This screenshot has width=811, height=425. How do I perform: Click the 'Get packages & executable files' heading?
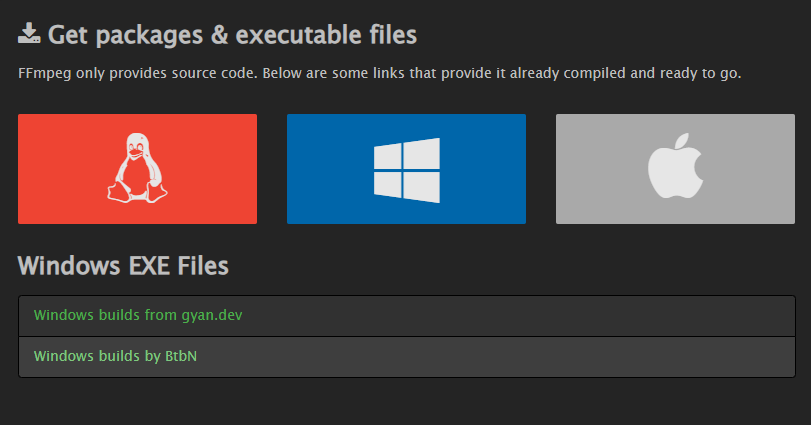coord(232,35)
